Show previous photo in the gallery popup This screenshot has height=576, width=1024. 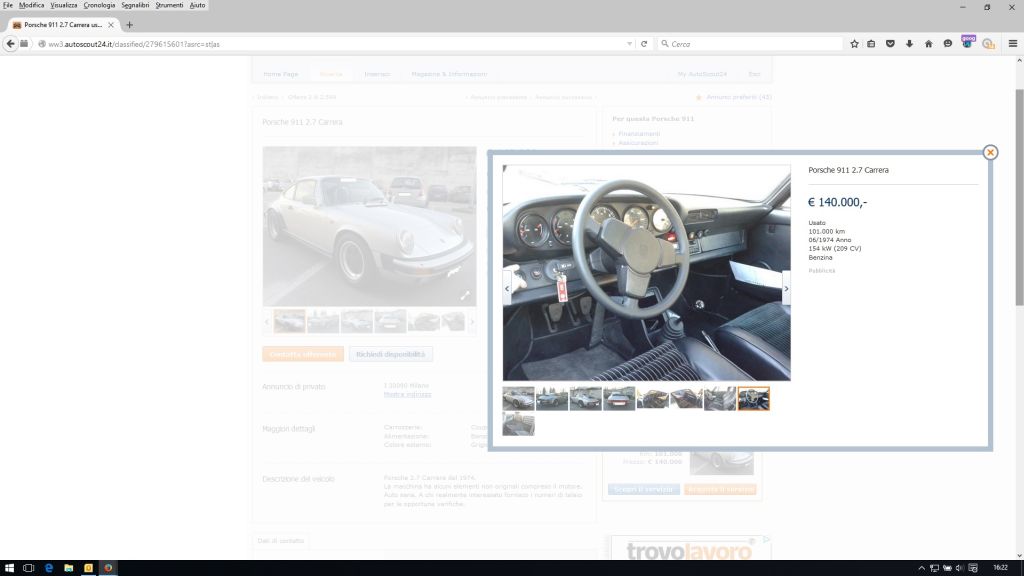pos(507,288)
